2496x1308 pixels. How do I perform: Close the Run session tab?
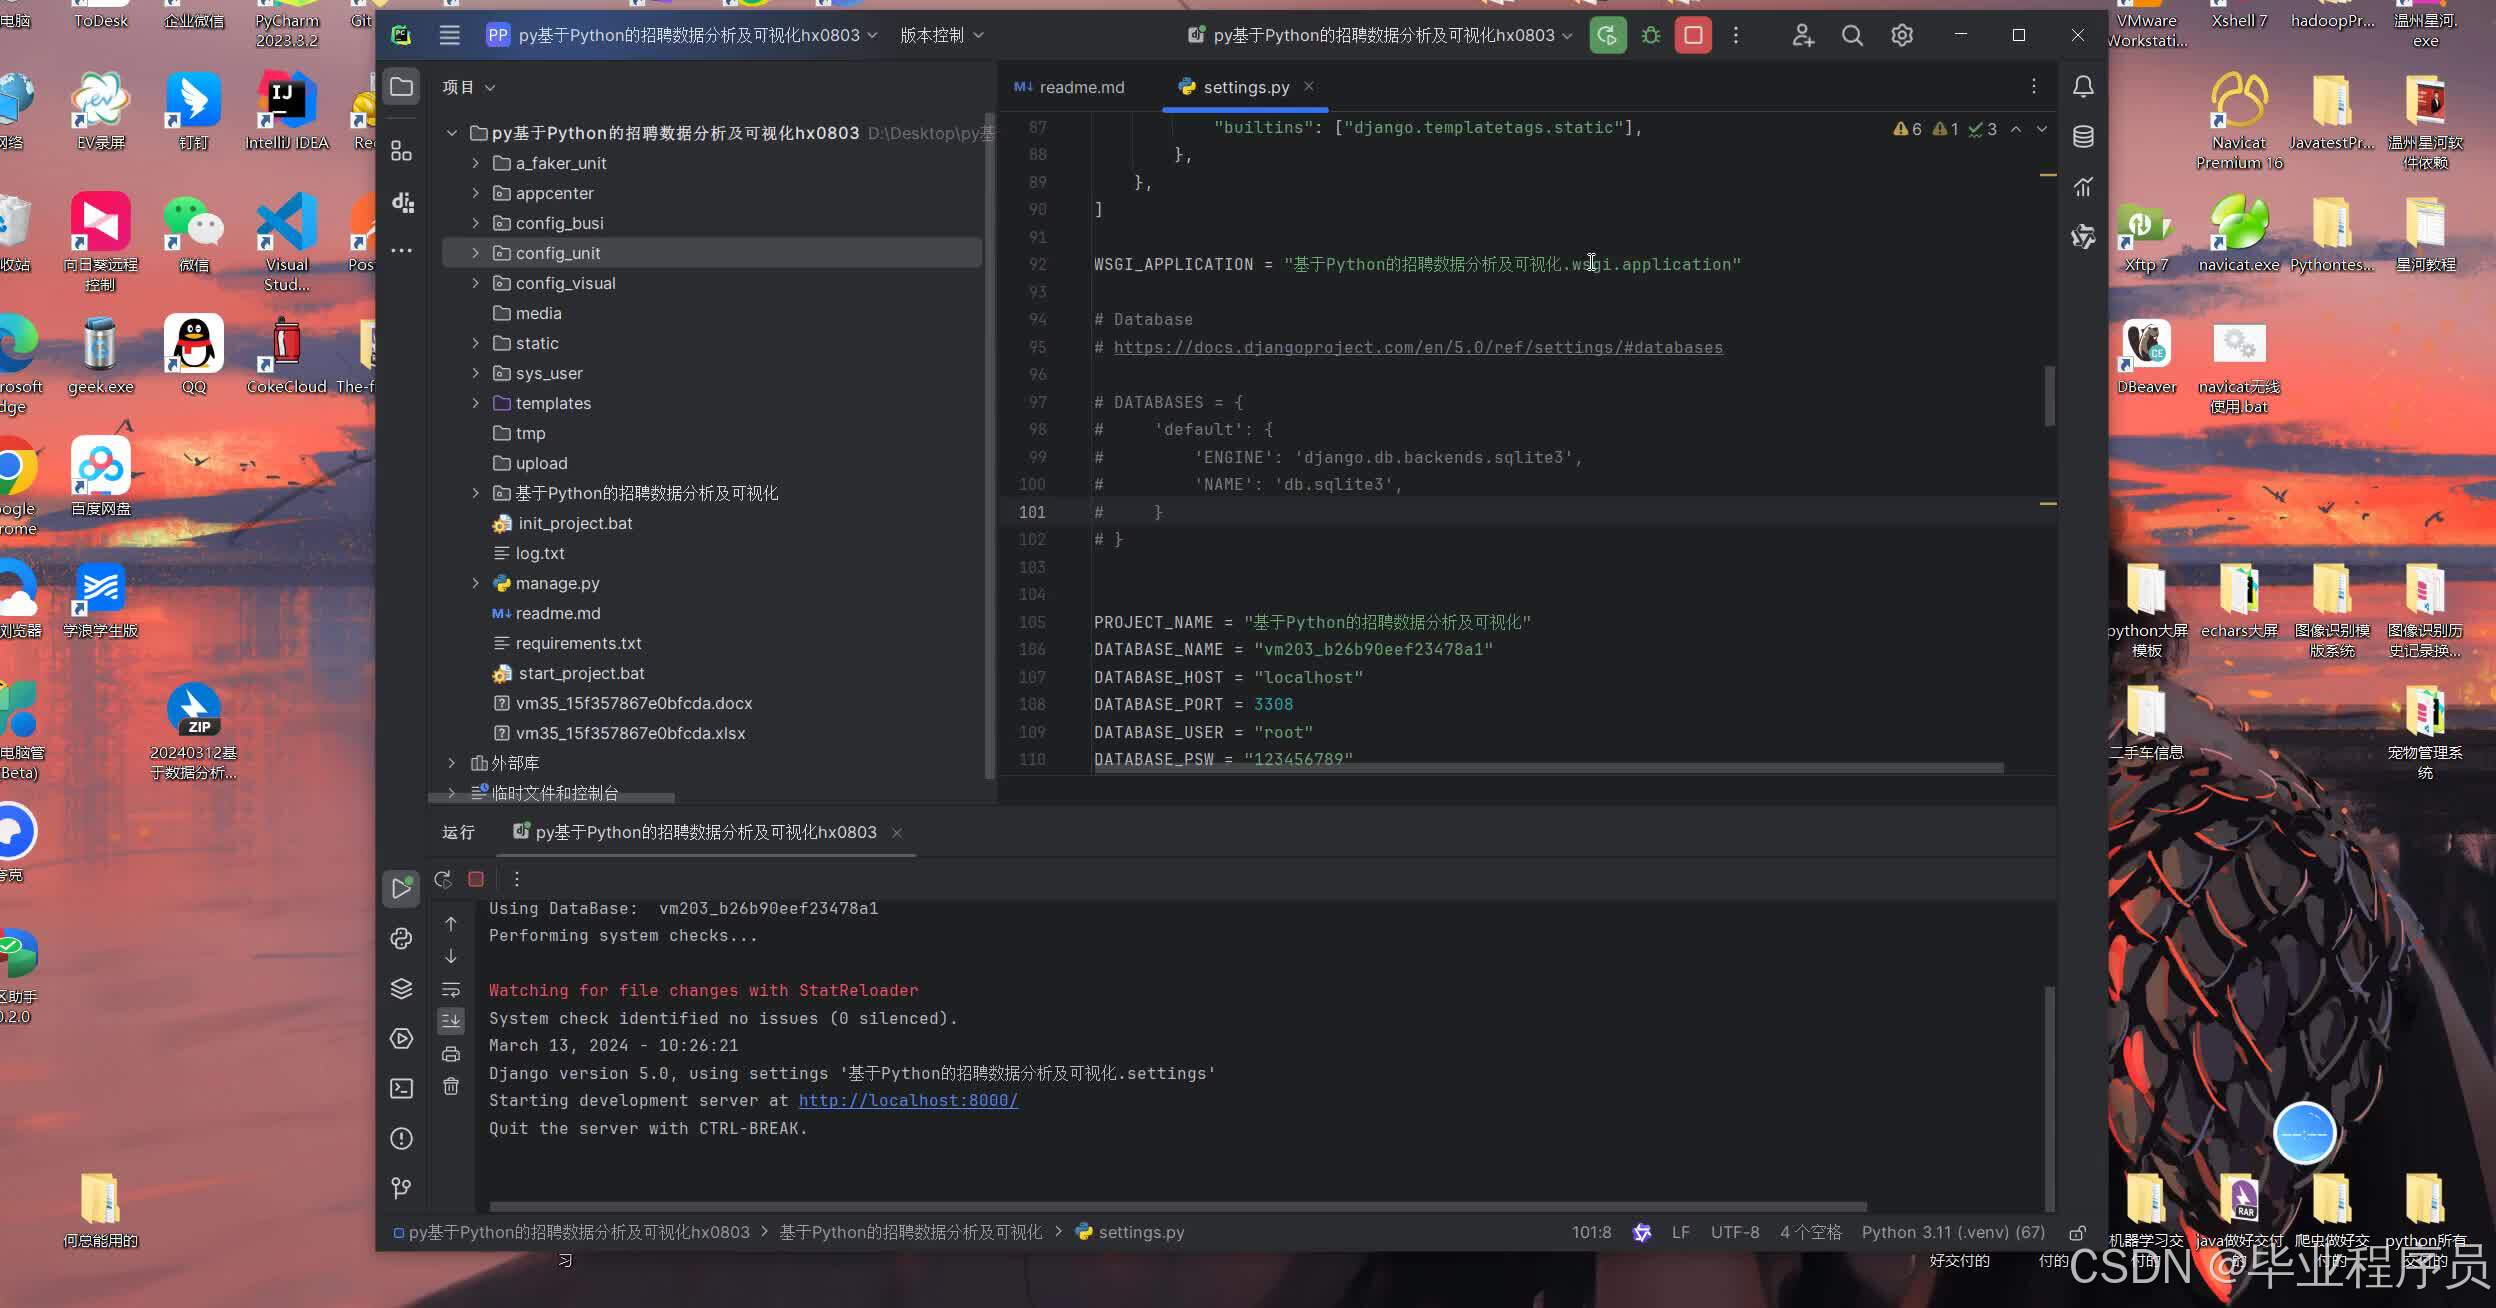[x=897, y=832]
